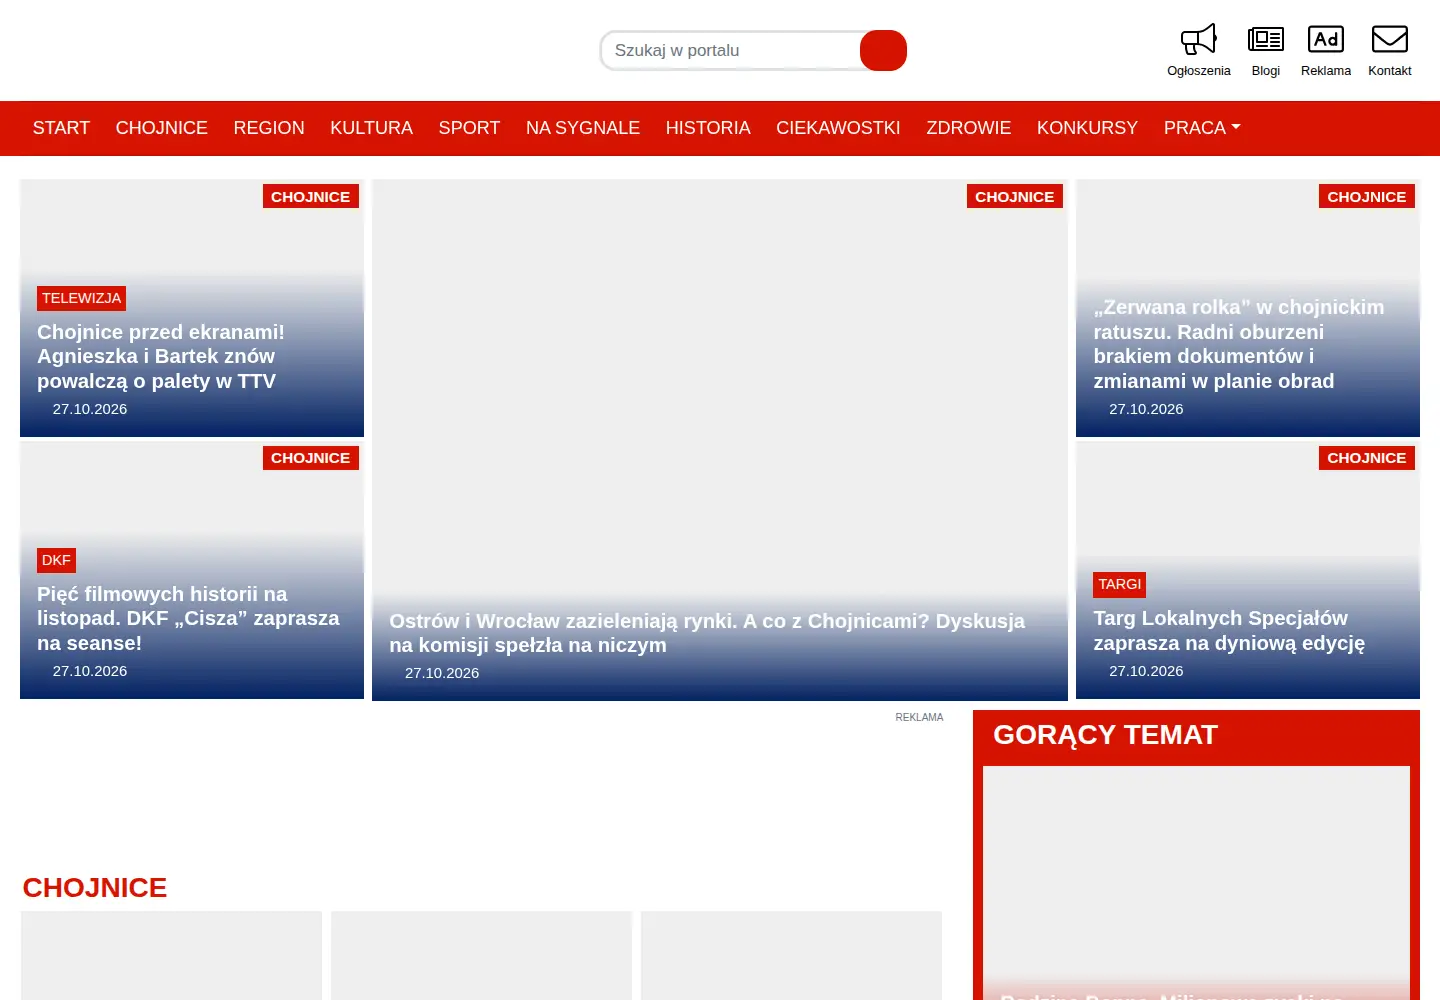Screen dimensions: 1440x1000
Task: Open KONKURSY section
Action: click(1087, 128)
